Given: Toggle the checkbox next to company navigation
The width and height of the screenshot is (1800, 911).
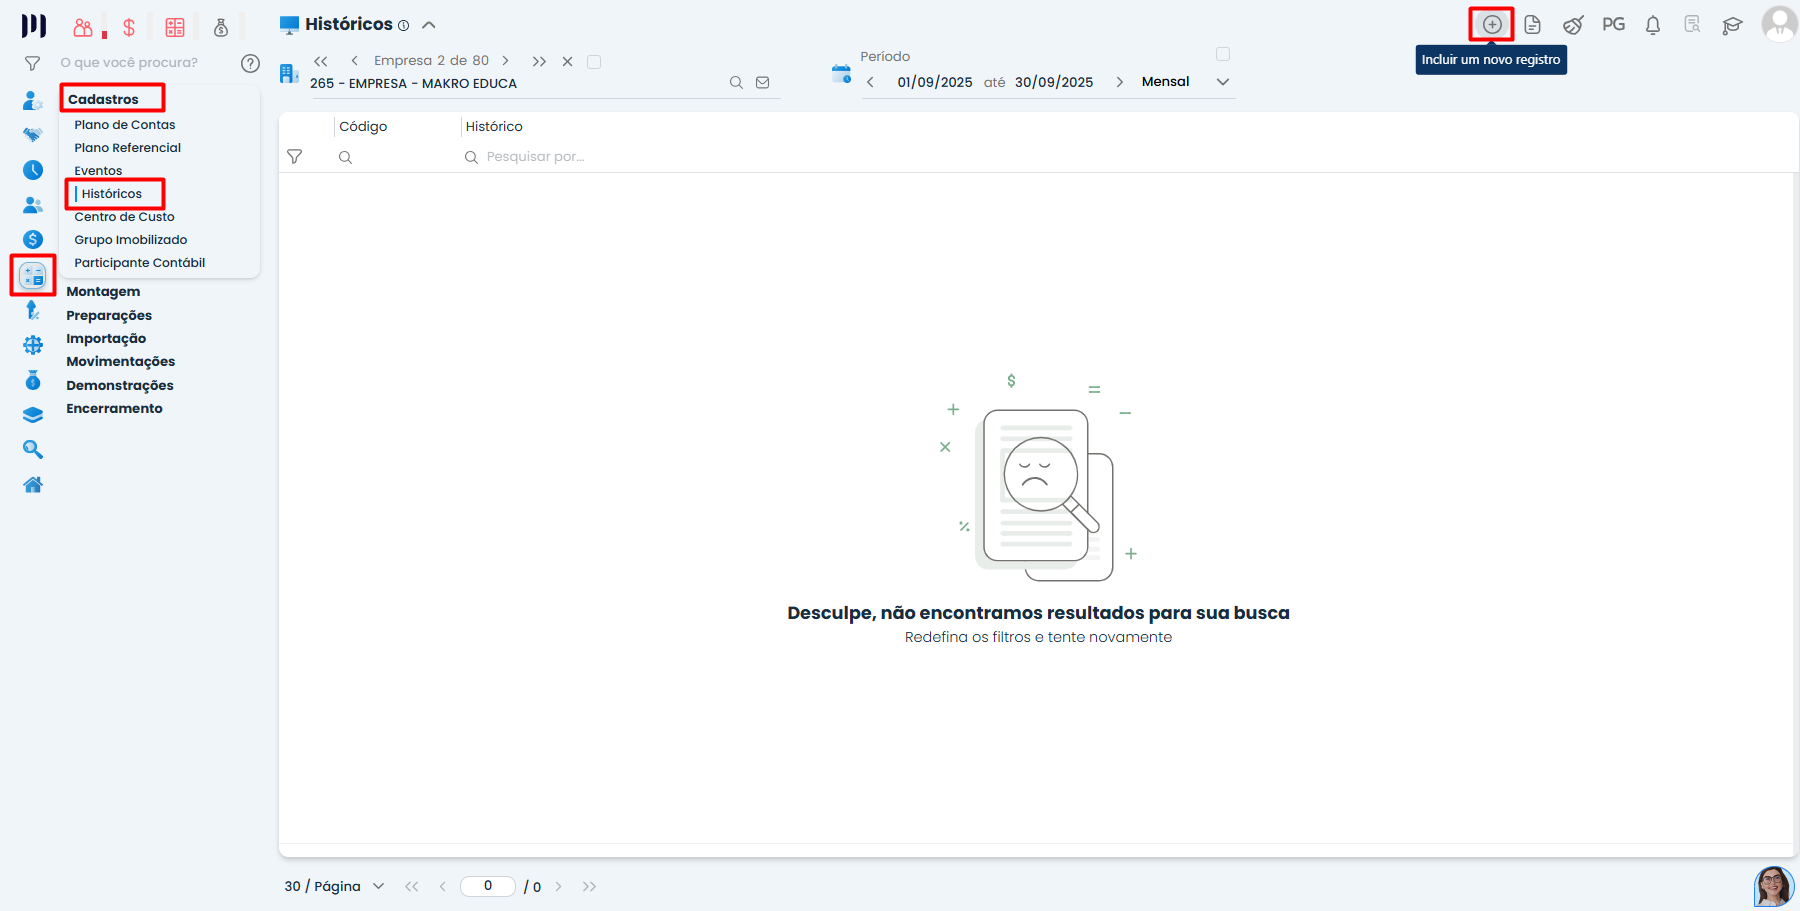Looking at the screenshot, I should click(x=594, y=62).
